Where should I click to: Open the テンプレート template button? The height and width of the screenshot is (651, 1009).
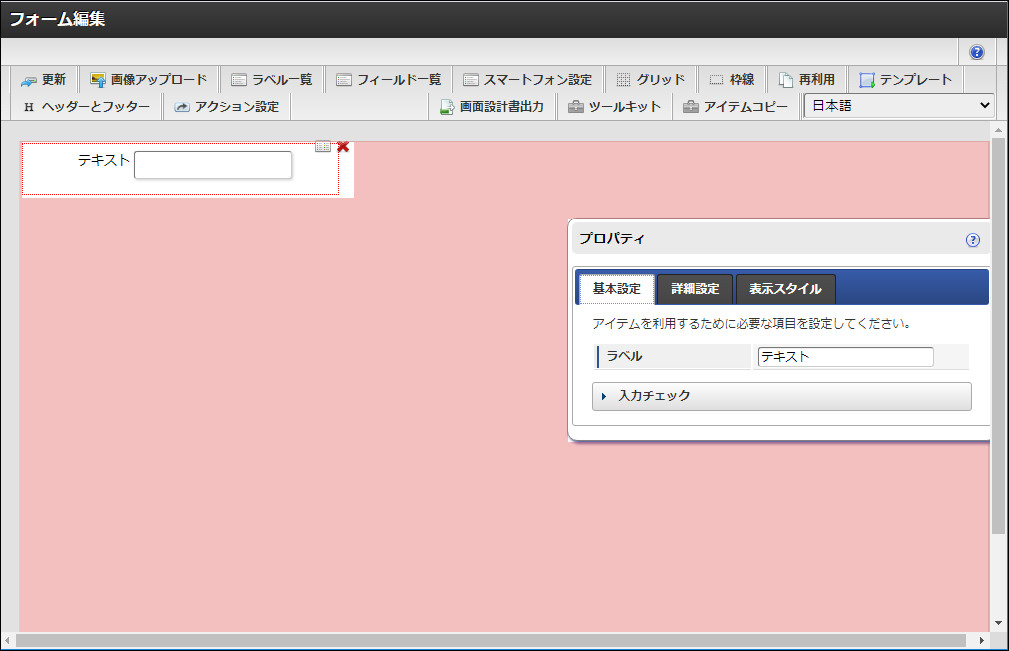[x=906, y=80]
